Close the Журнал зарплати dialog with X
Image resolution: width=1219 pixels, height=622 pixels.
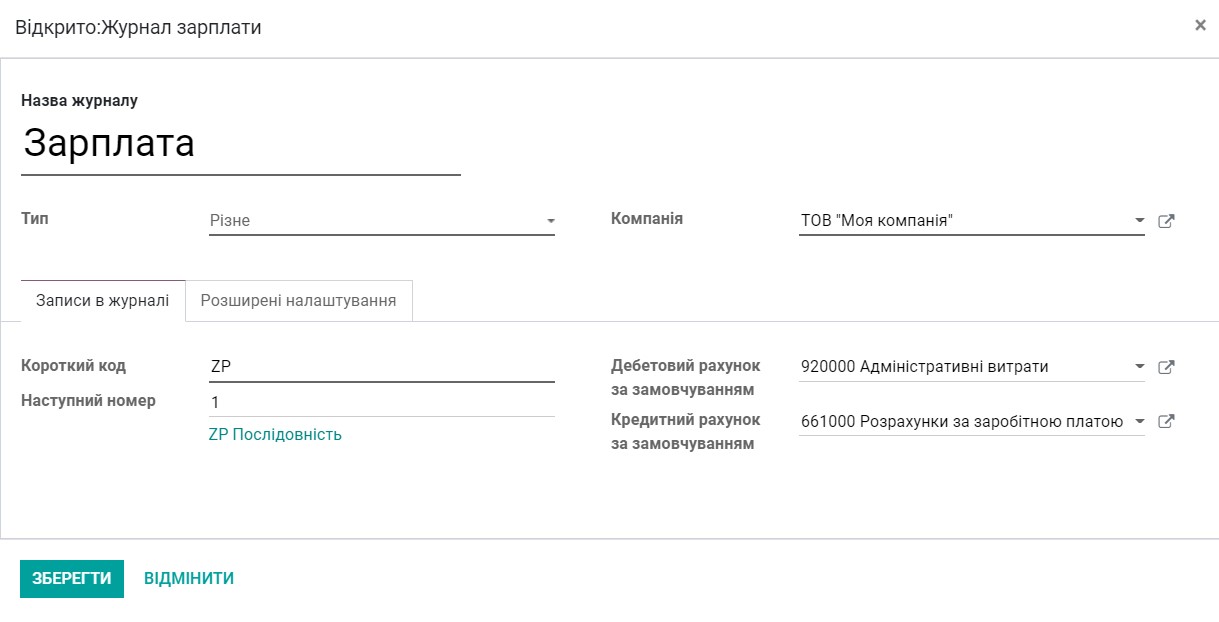[x=1201, y=25]
